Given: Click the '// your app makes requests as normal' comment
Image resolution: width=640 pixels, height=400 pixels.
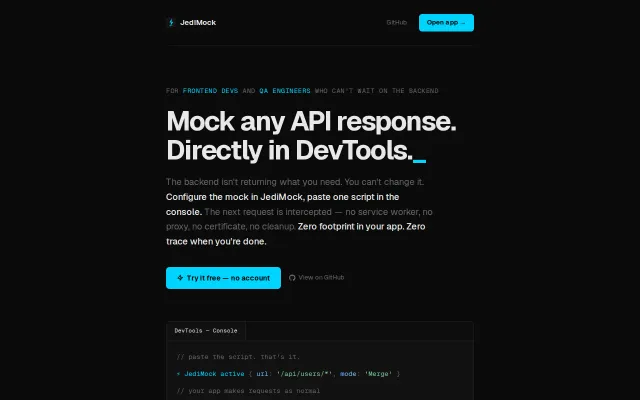Looking at the screenshot, I should point(248,391).
